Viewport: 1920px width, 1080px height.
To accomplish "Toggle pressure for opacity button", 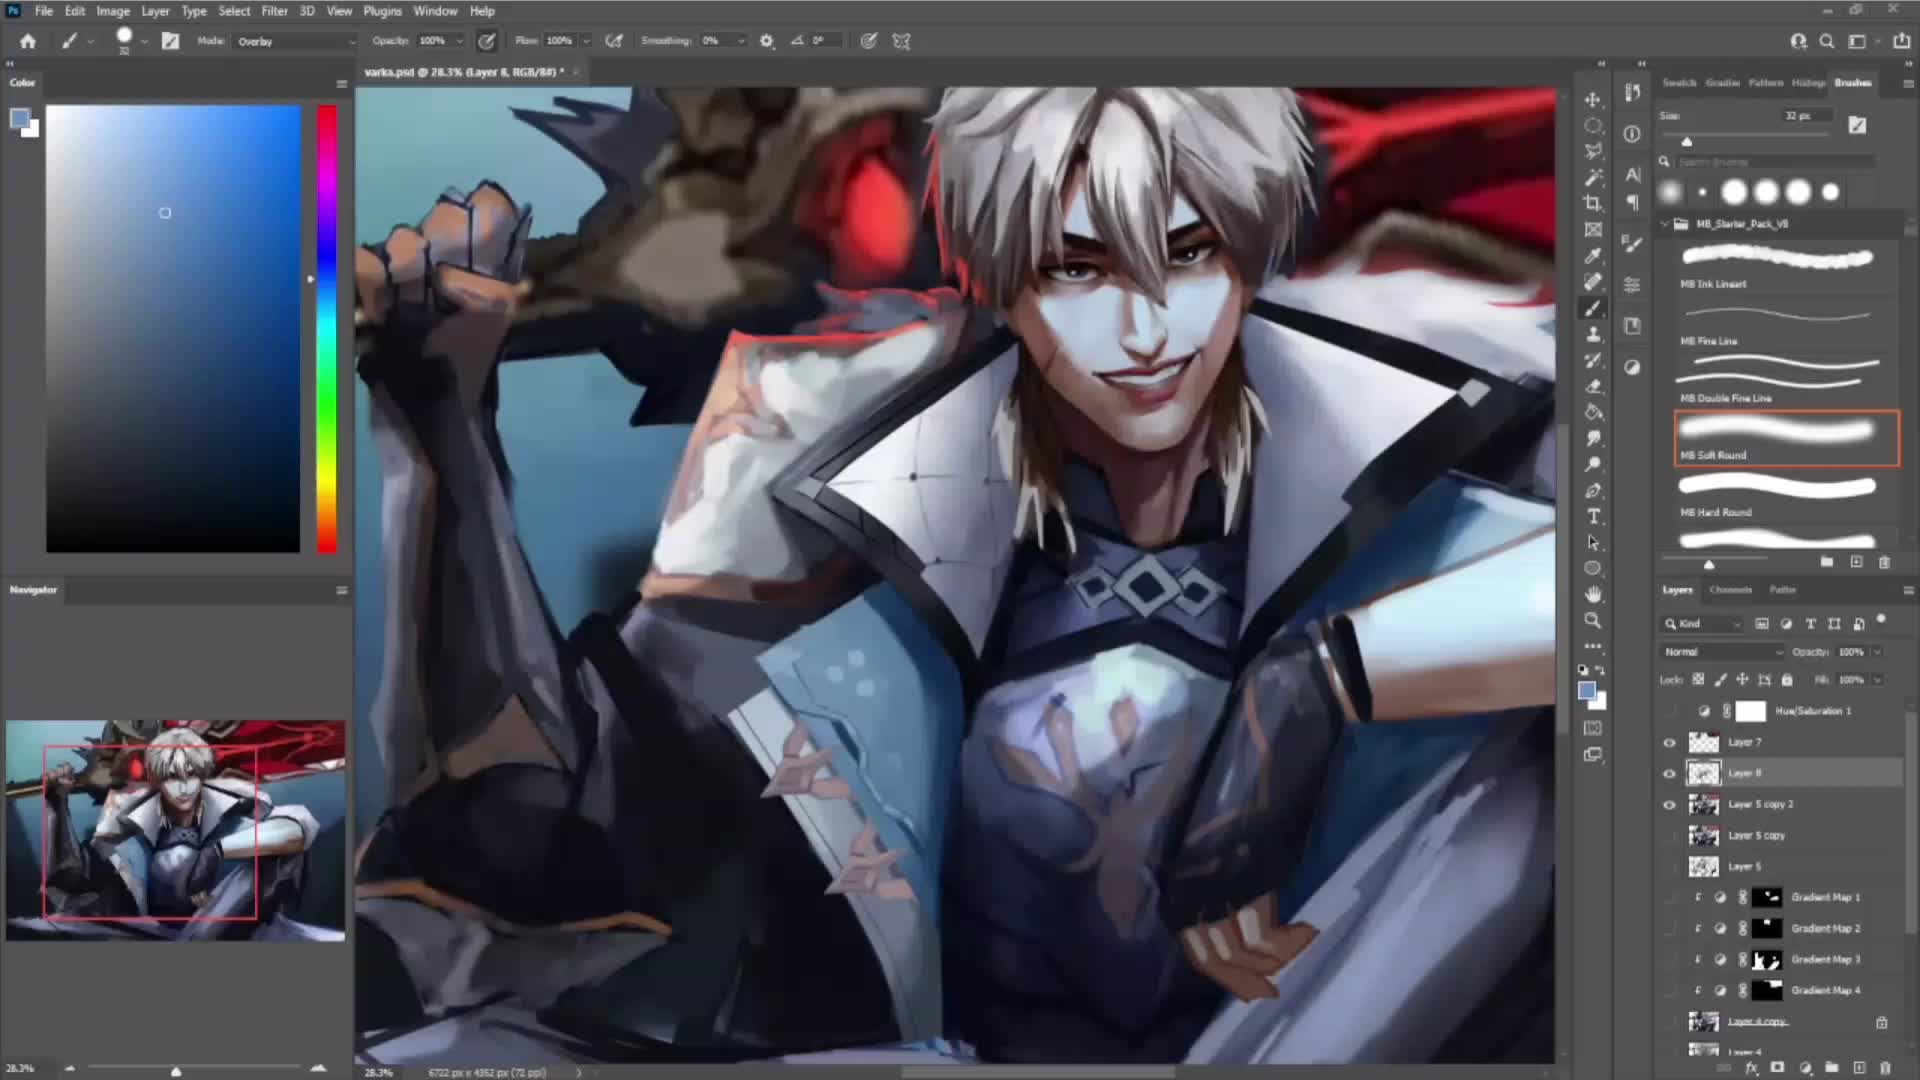I will coord(486,41).
